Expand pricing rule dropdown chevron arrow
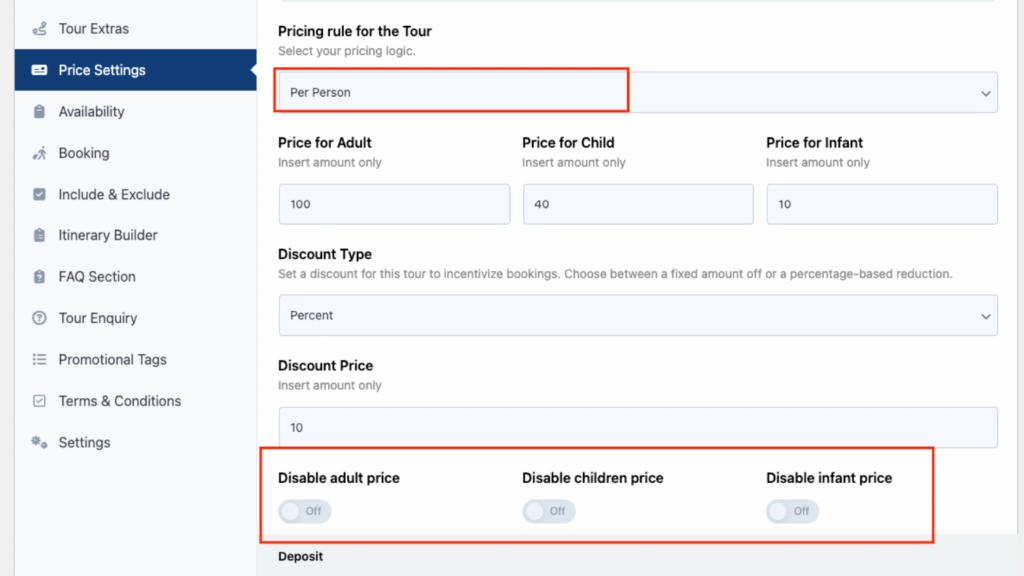 click(x=985, y=93)
